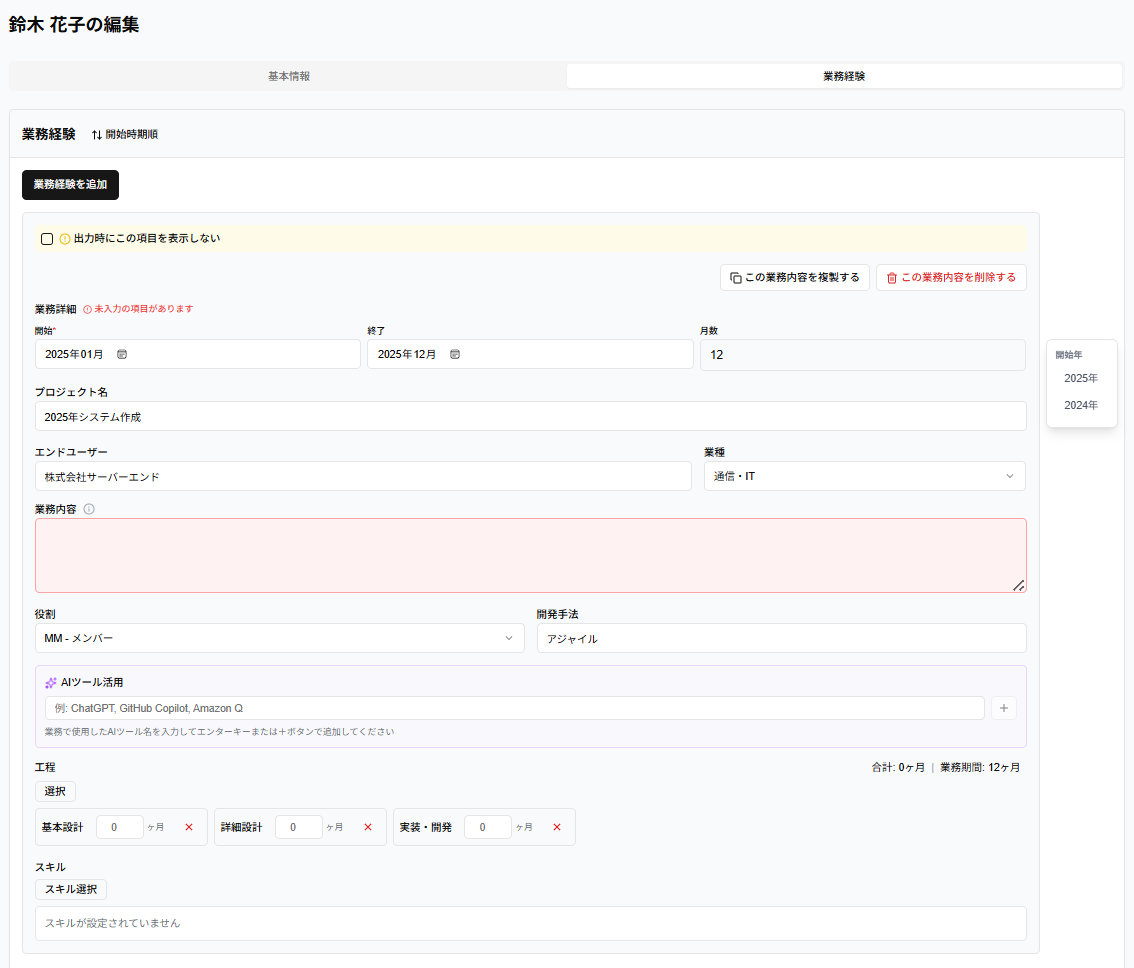The height and width of the screenshot is (968, 1134).
Task: Click この業務内容を複製する button
Action: click(x=795, y=278)
